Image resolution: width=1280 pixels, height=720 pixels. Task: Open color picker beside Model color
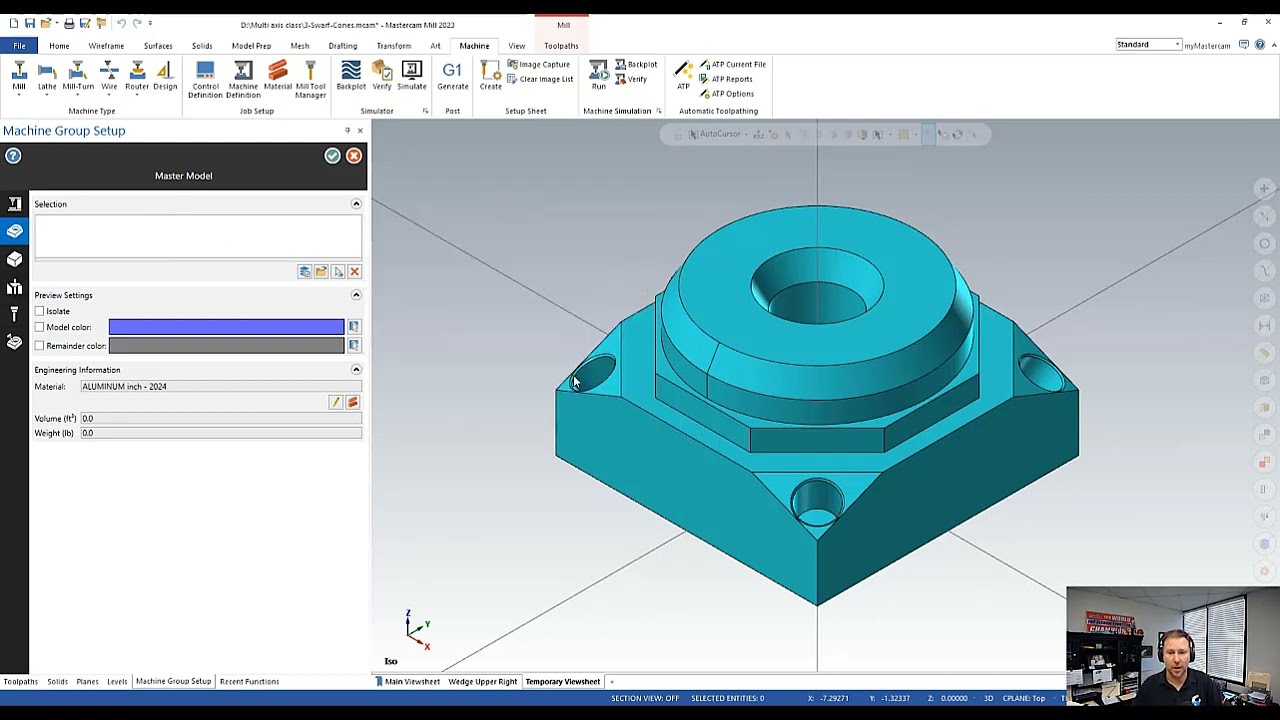[353, 327]
